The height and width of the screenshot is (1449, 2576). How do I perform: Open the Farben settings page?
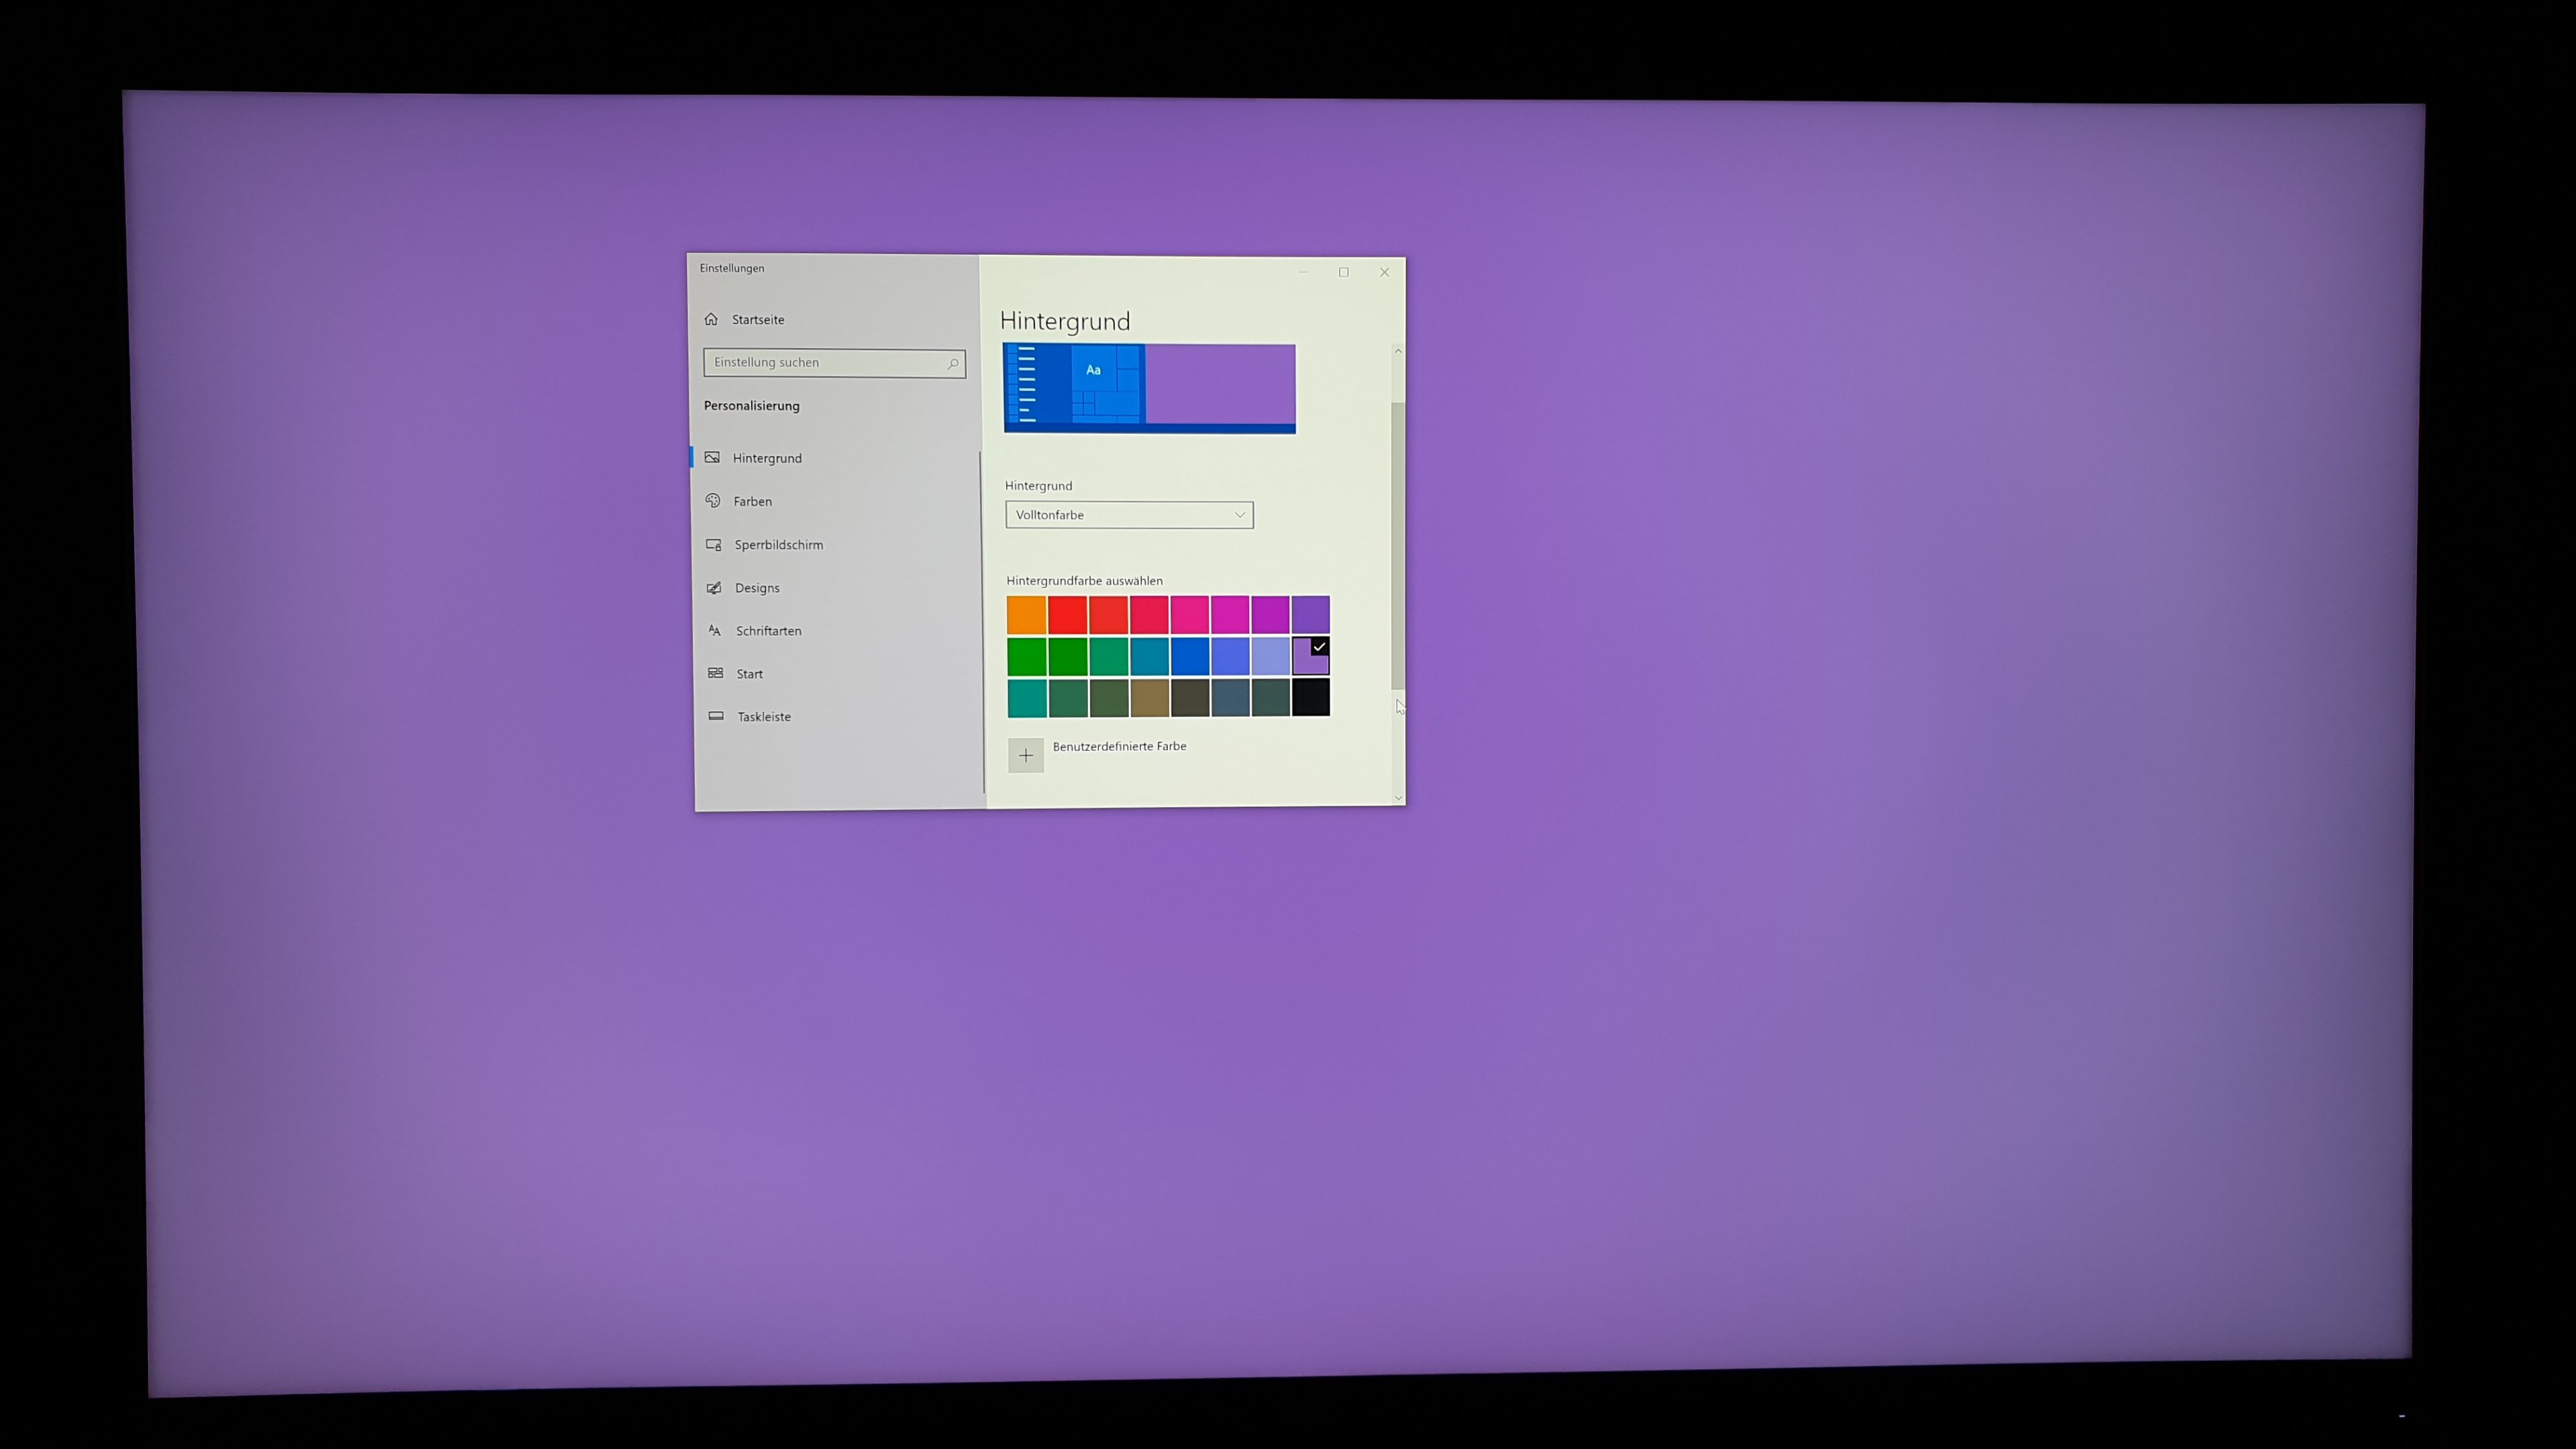tap(752, 501)
